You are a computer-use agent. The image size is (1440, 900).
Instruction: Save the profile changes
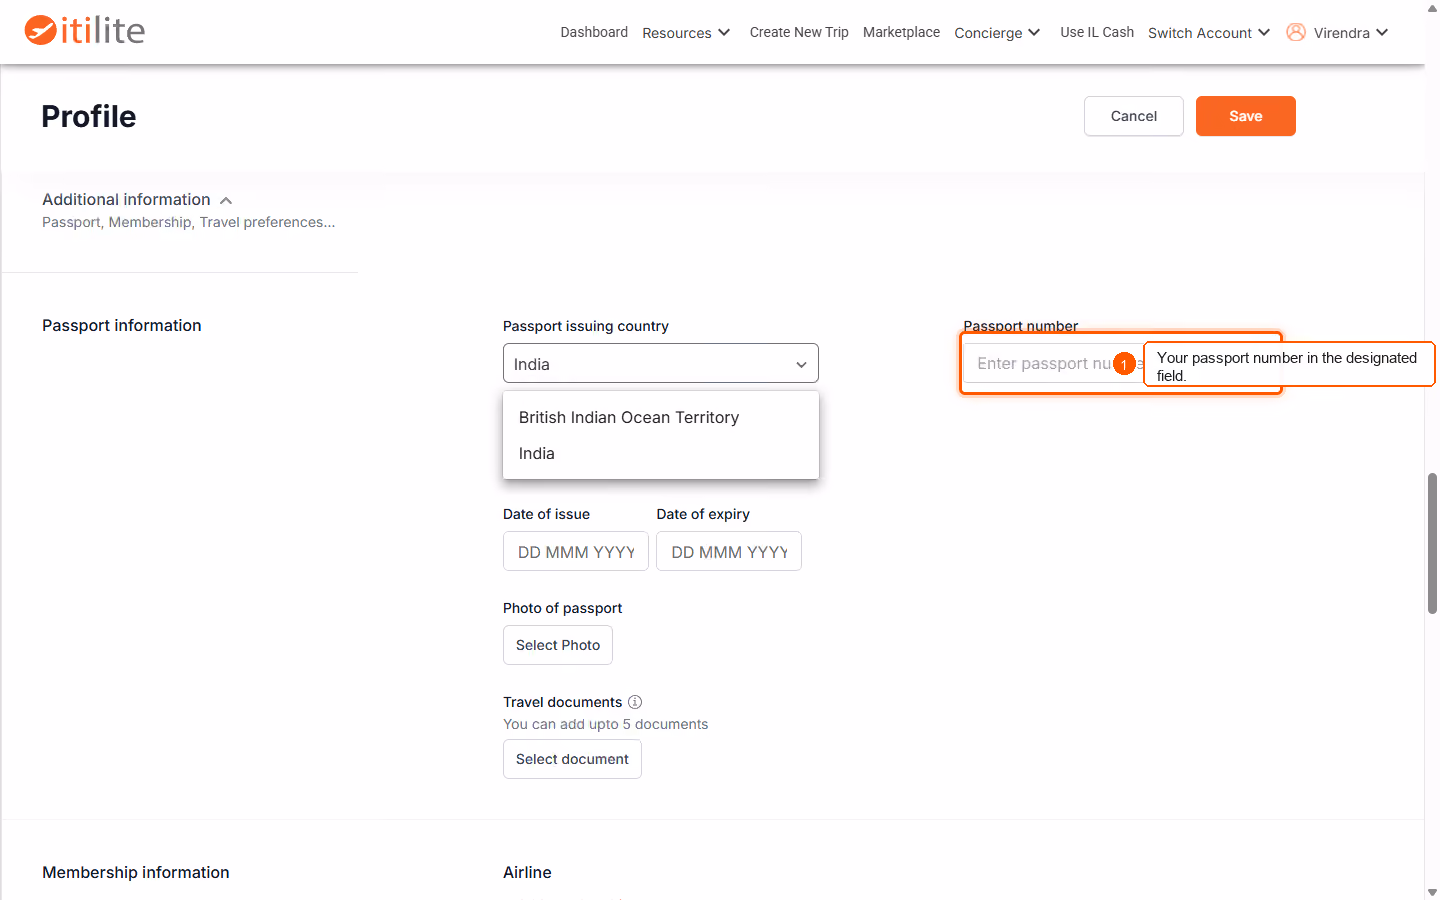click(1246, 116)
